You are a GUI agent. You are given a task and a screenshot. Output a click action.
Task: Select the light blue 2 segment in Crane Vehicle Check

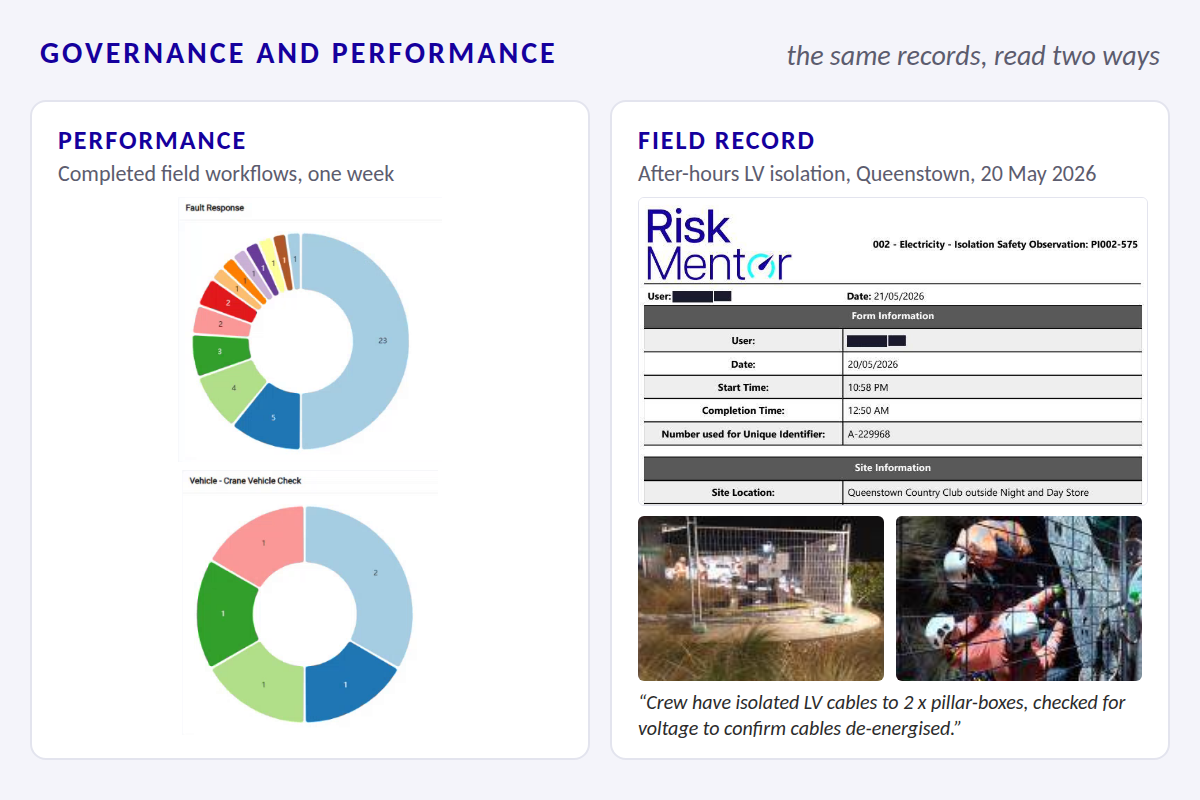(x=376, y=573)
